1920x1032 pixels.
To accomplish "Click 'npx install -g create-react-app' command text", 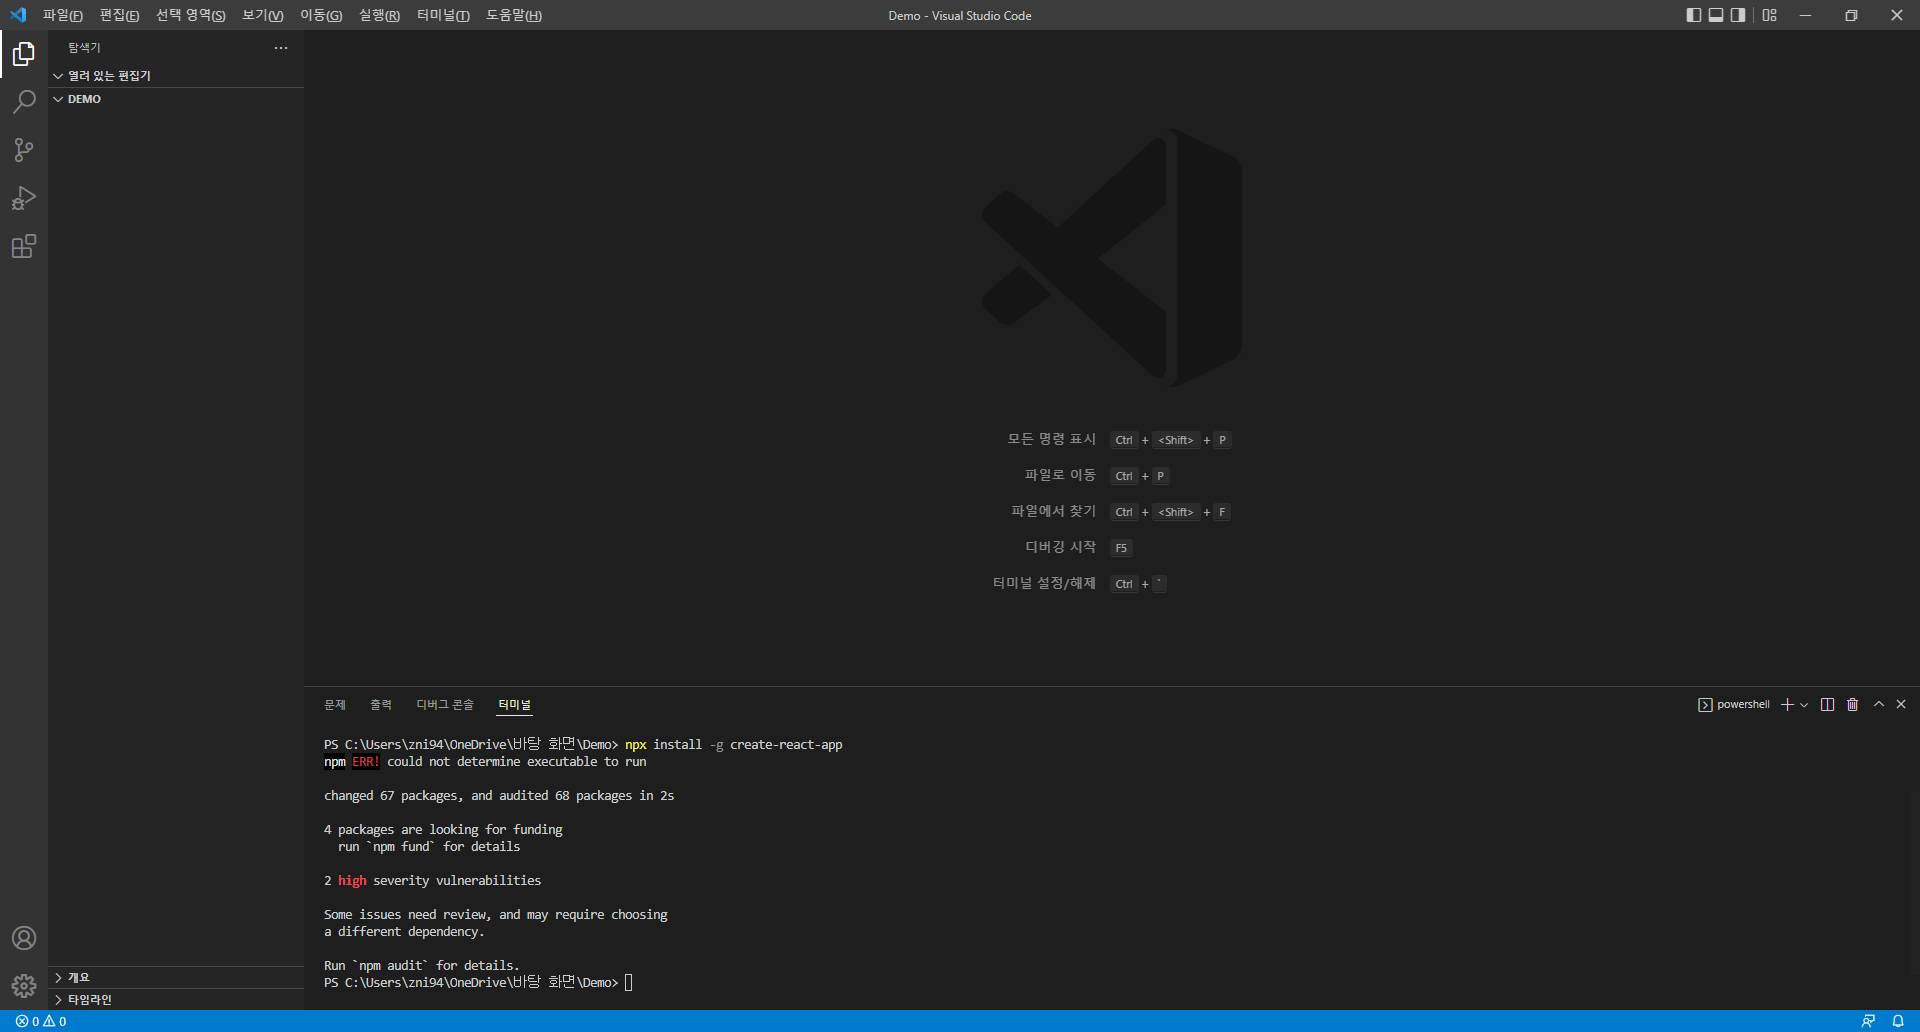I will click(x=734, y=745).
